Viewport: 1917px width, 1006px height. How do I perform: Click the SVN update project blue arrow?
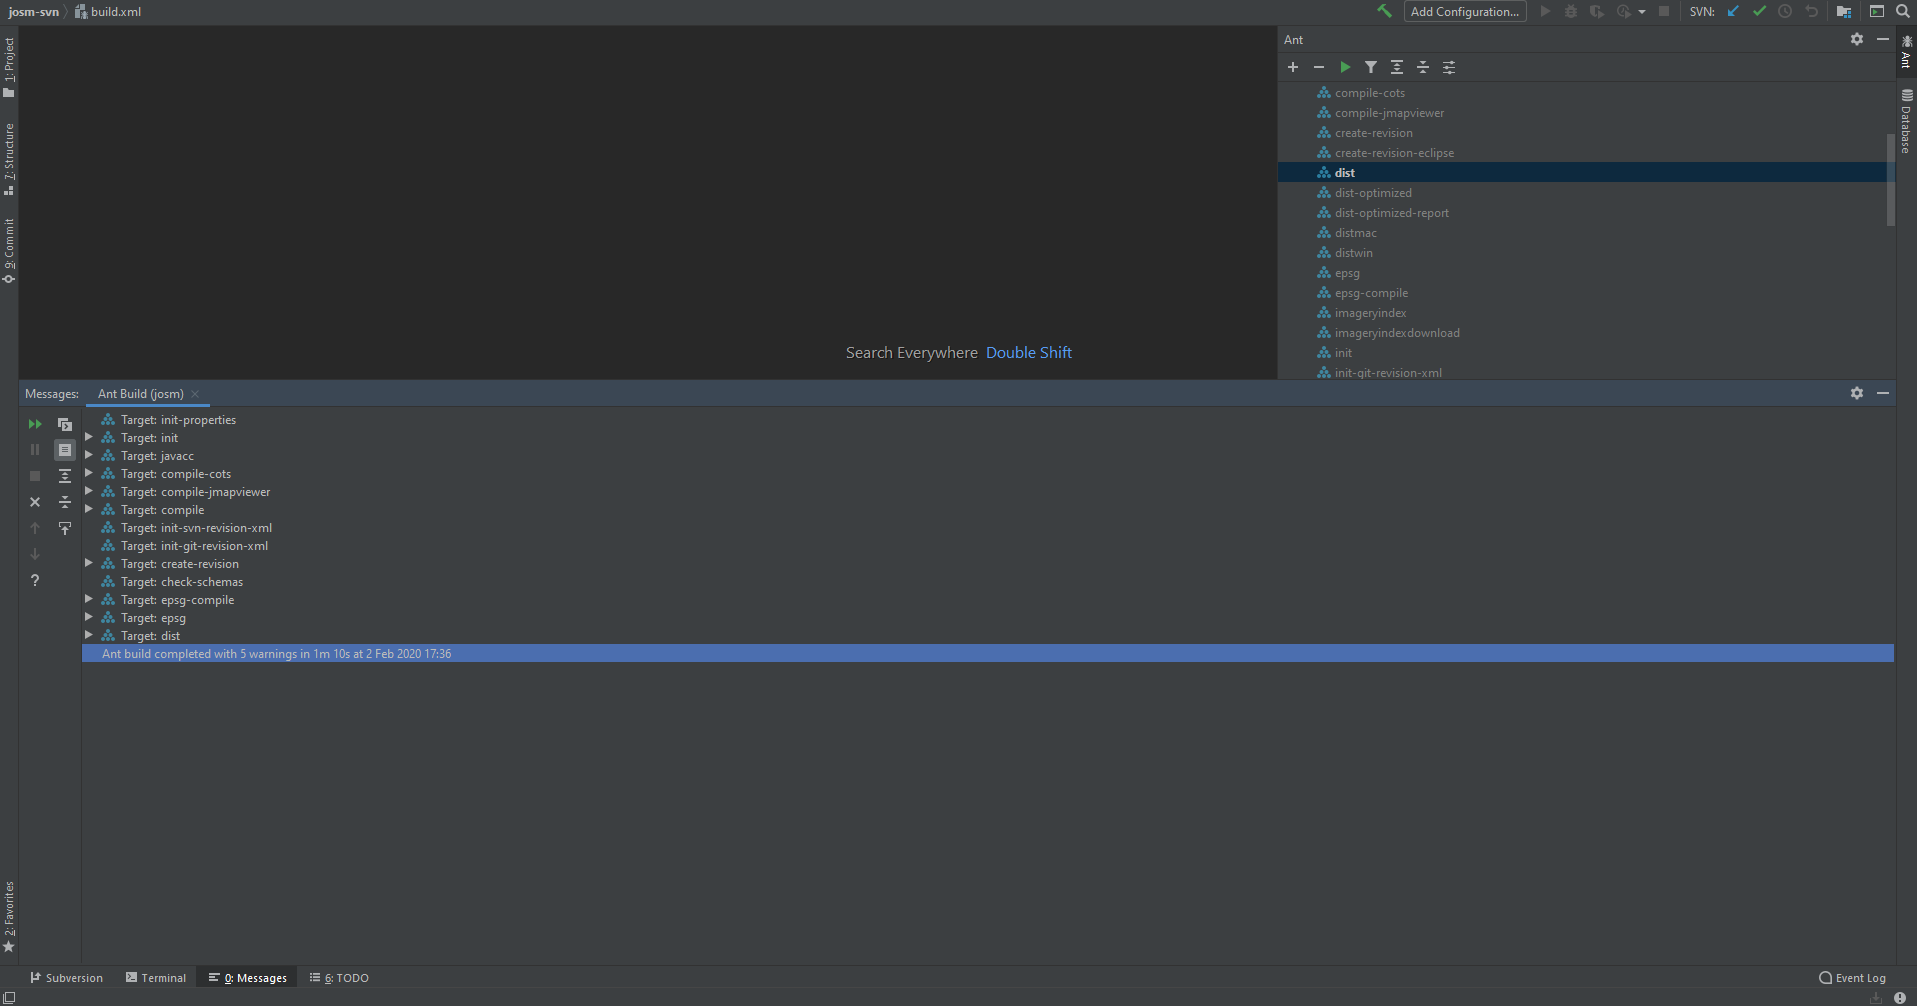pyautogui.click(x=1733, y=11)
